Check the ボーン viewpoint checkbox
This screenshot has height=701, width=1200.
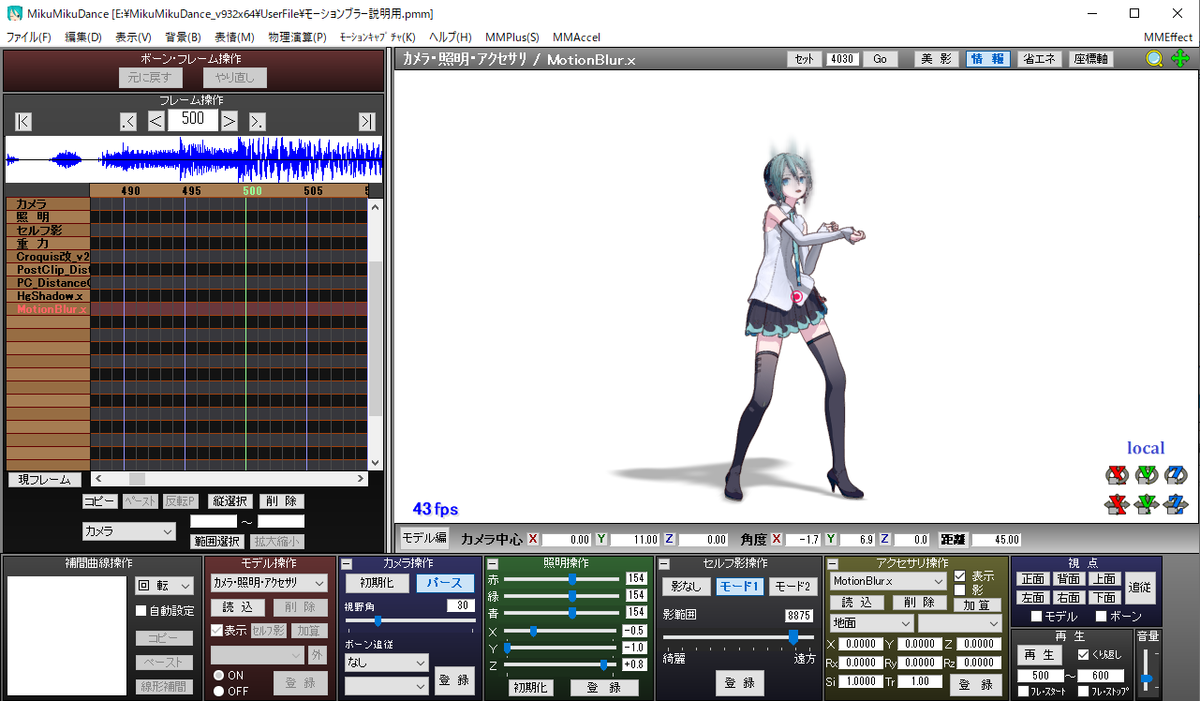pos(1101,616)
